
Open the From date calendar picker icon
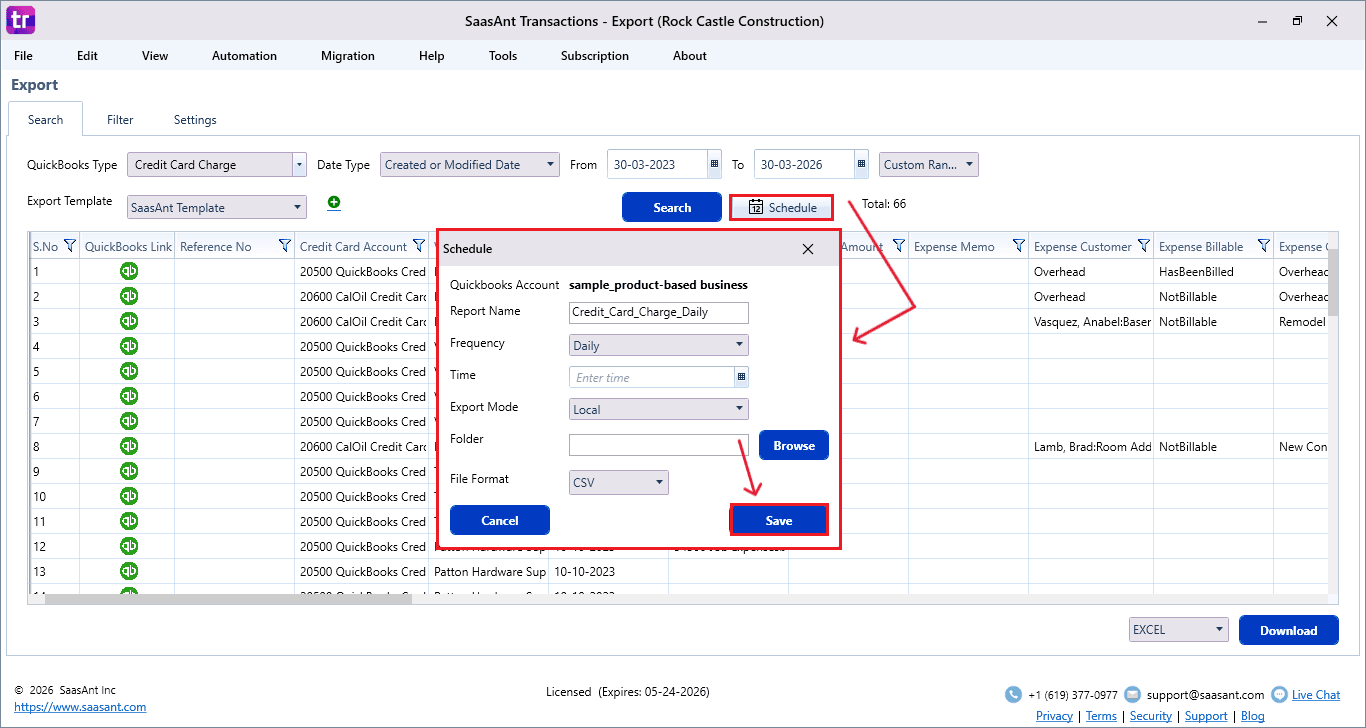pyautogui.click(x=714, y=165)
